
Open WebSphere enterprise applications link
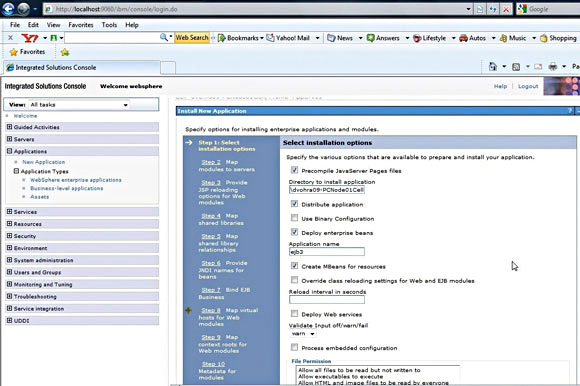pos(76,180)
